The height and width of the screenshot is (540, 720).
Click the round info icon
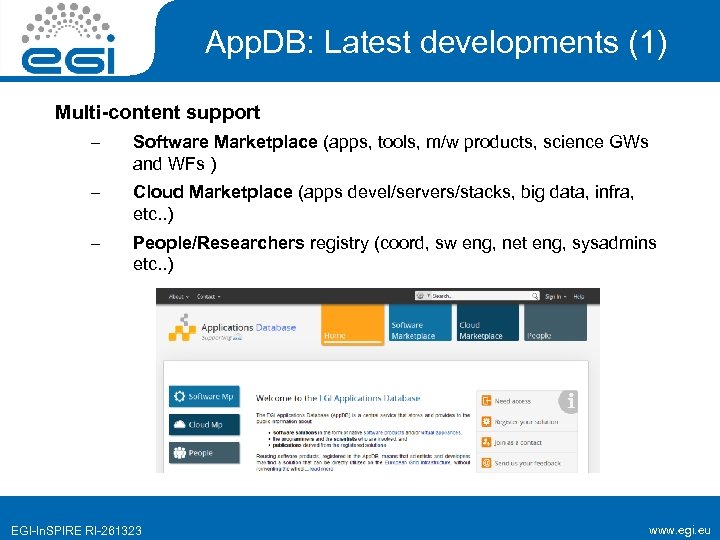click(x=568, y=402)
